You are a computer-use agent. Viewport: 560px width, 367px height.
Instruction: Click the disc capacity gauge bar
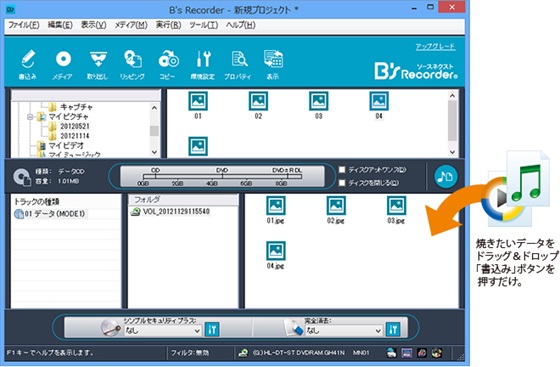[x=222, y=176]
